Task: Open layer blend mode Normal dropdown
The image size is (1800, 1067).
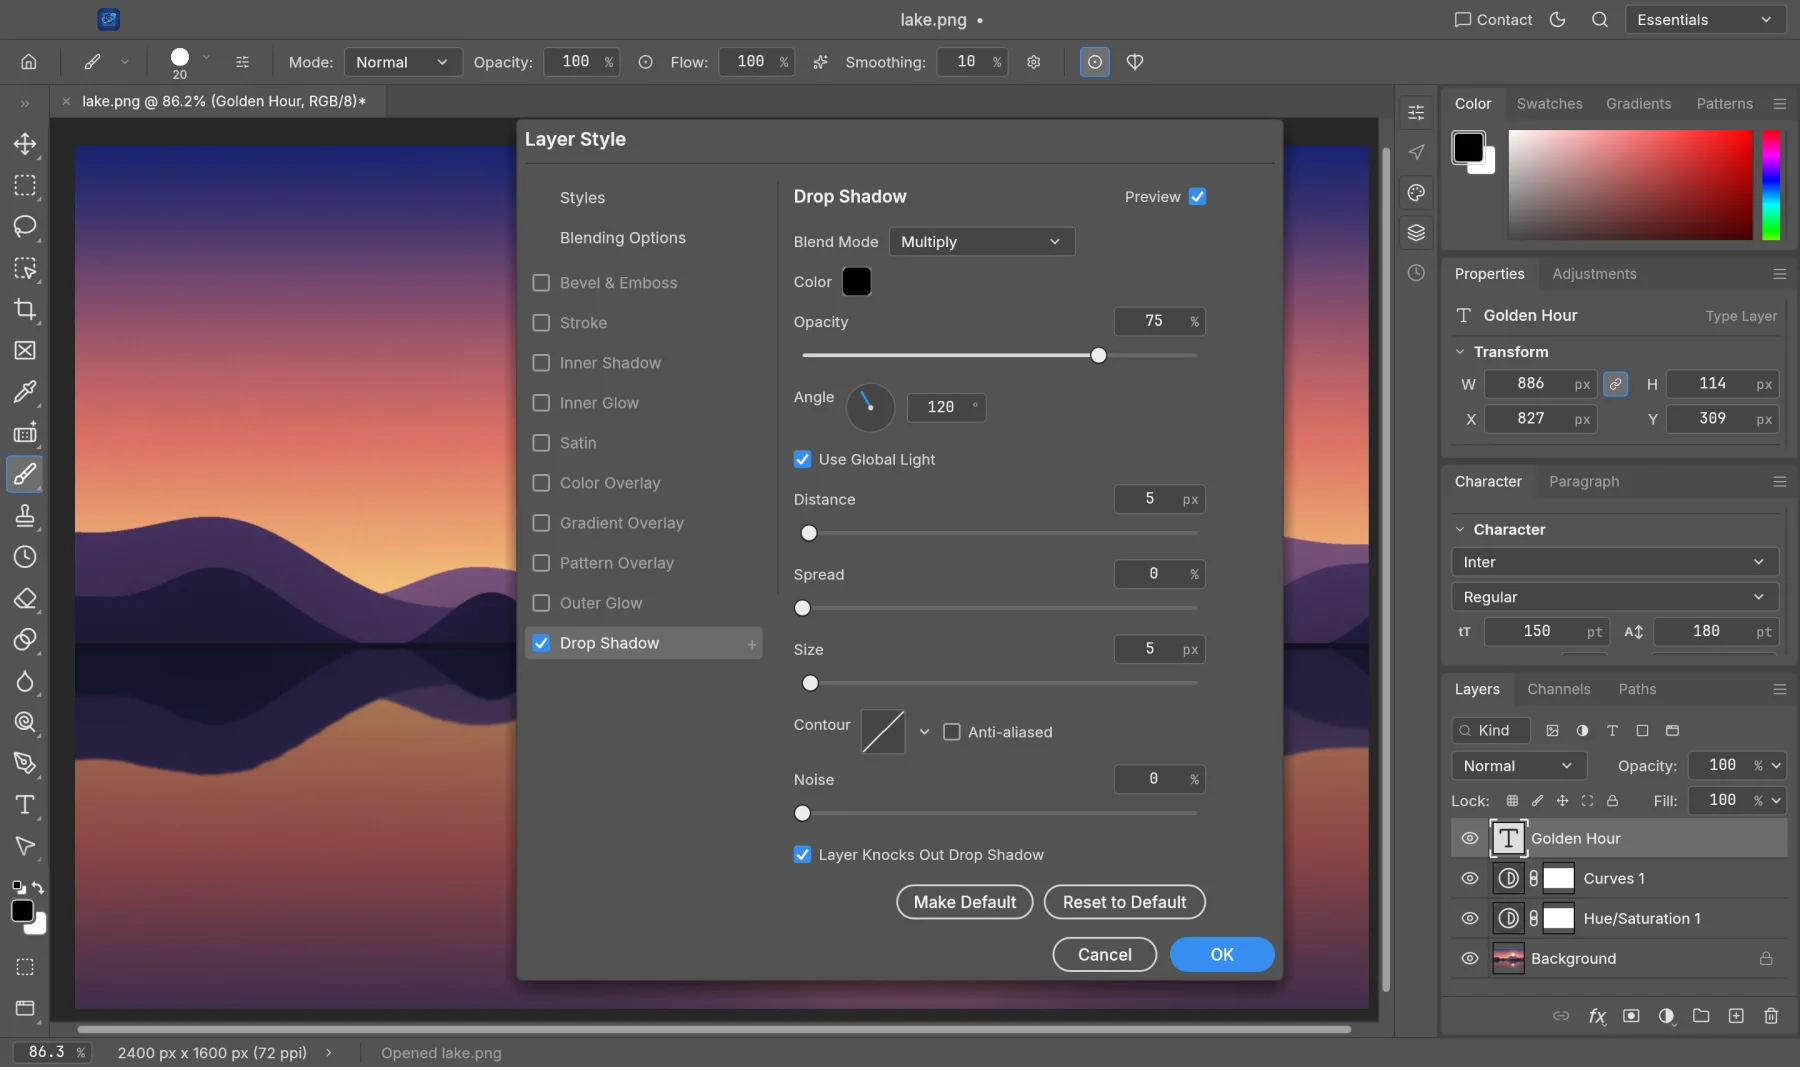Action: tap(1518, 766)
